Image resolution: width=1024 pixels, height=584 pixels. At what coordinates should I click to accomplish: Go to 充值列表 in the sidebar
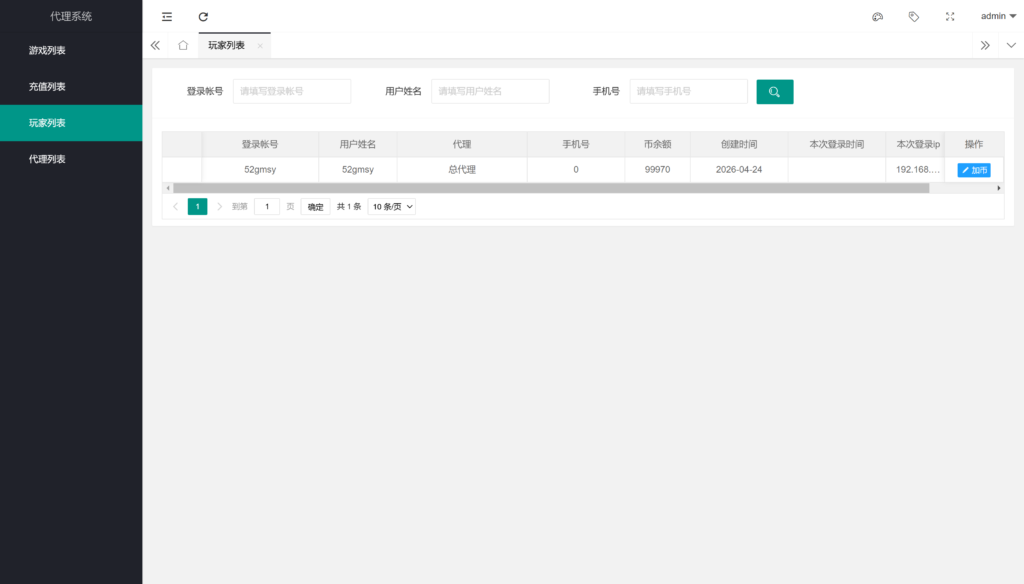(x=47, y=87)
